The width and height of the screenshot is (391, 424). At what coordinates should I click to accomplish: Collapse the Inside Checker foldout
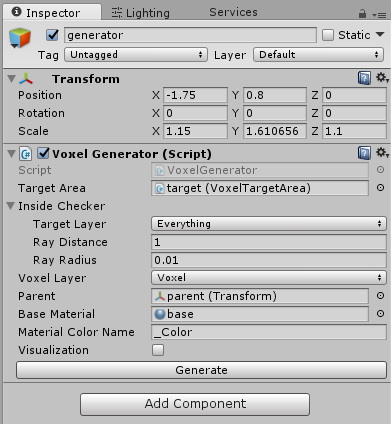pyautogui.click(x=11, y=206)
